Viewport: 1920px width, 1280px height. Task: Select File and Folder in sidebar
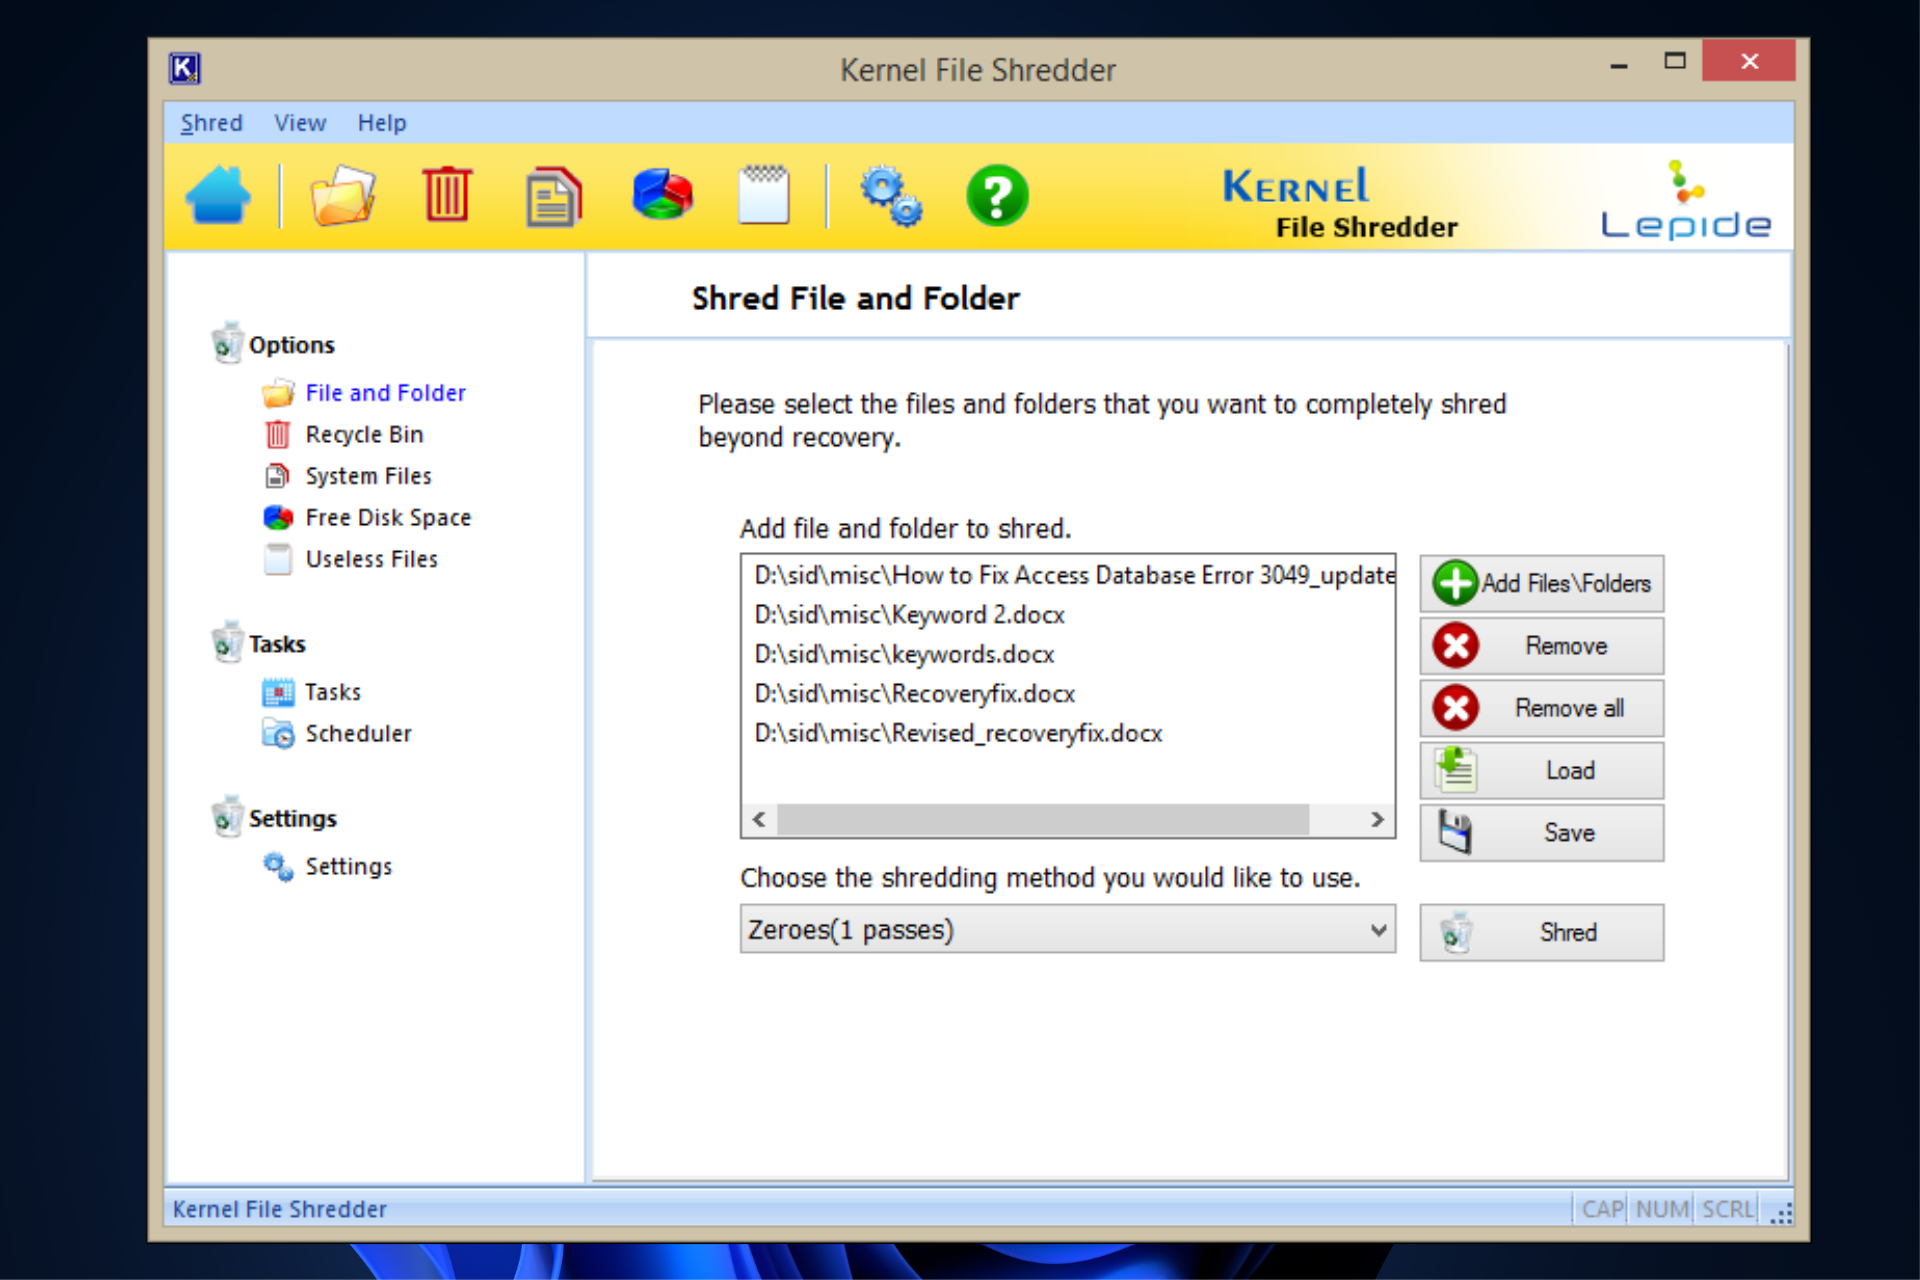pos(385,393)
